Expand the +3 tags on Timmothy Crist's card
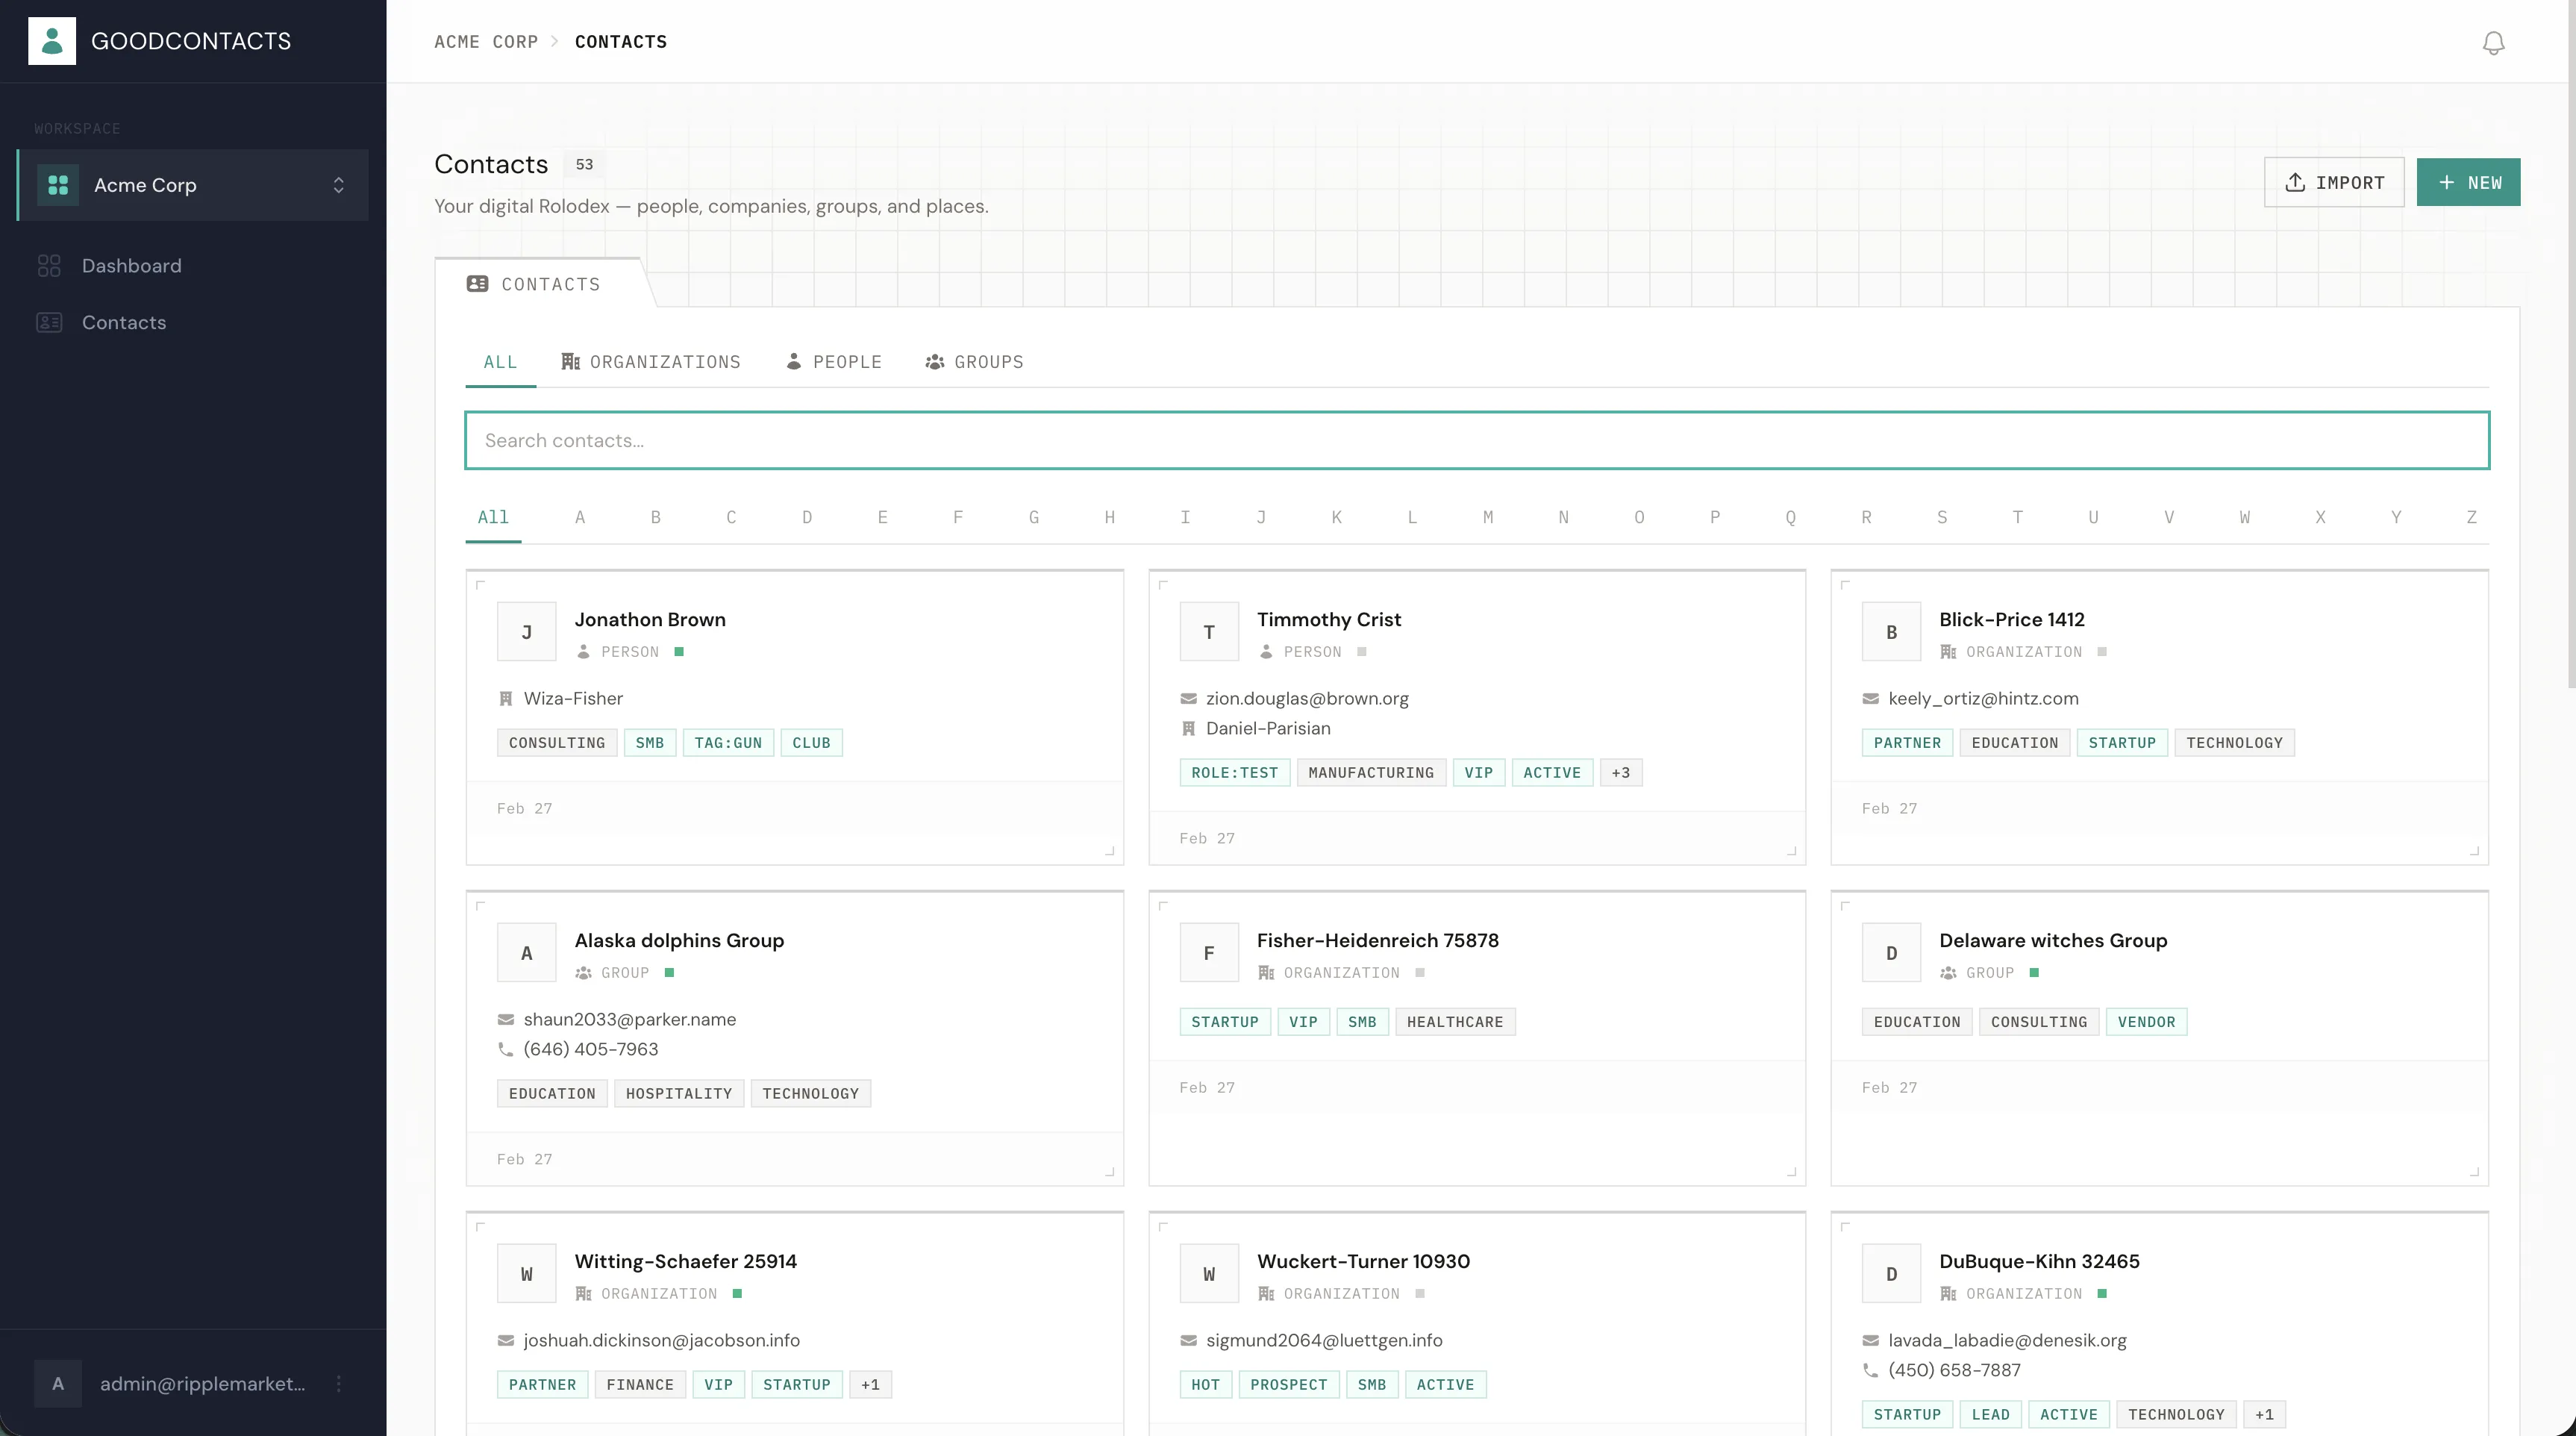 click(1620, 772)
